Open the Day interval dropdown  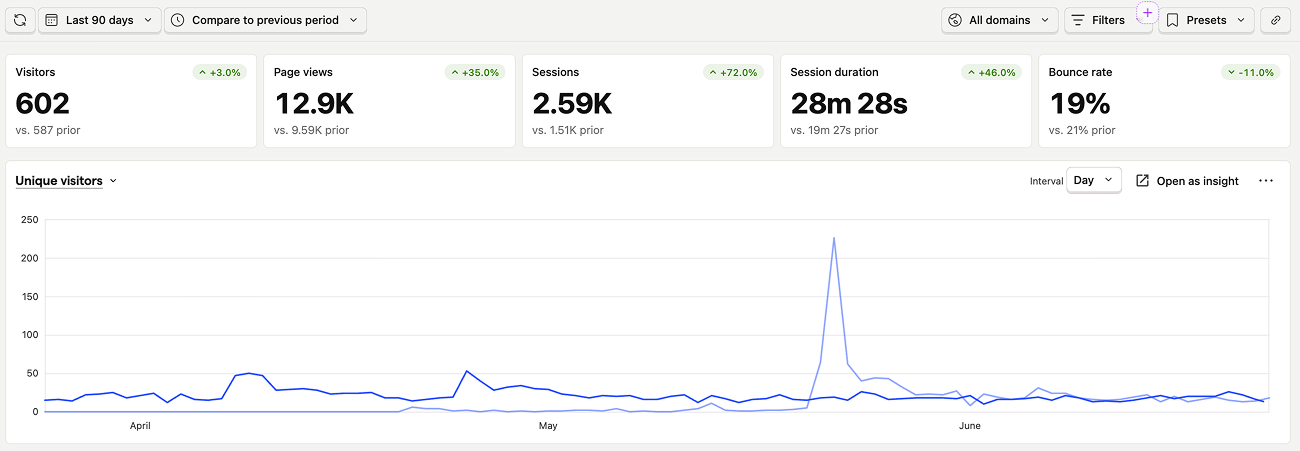click(x=1094, y=181)
